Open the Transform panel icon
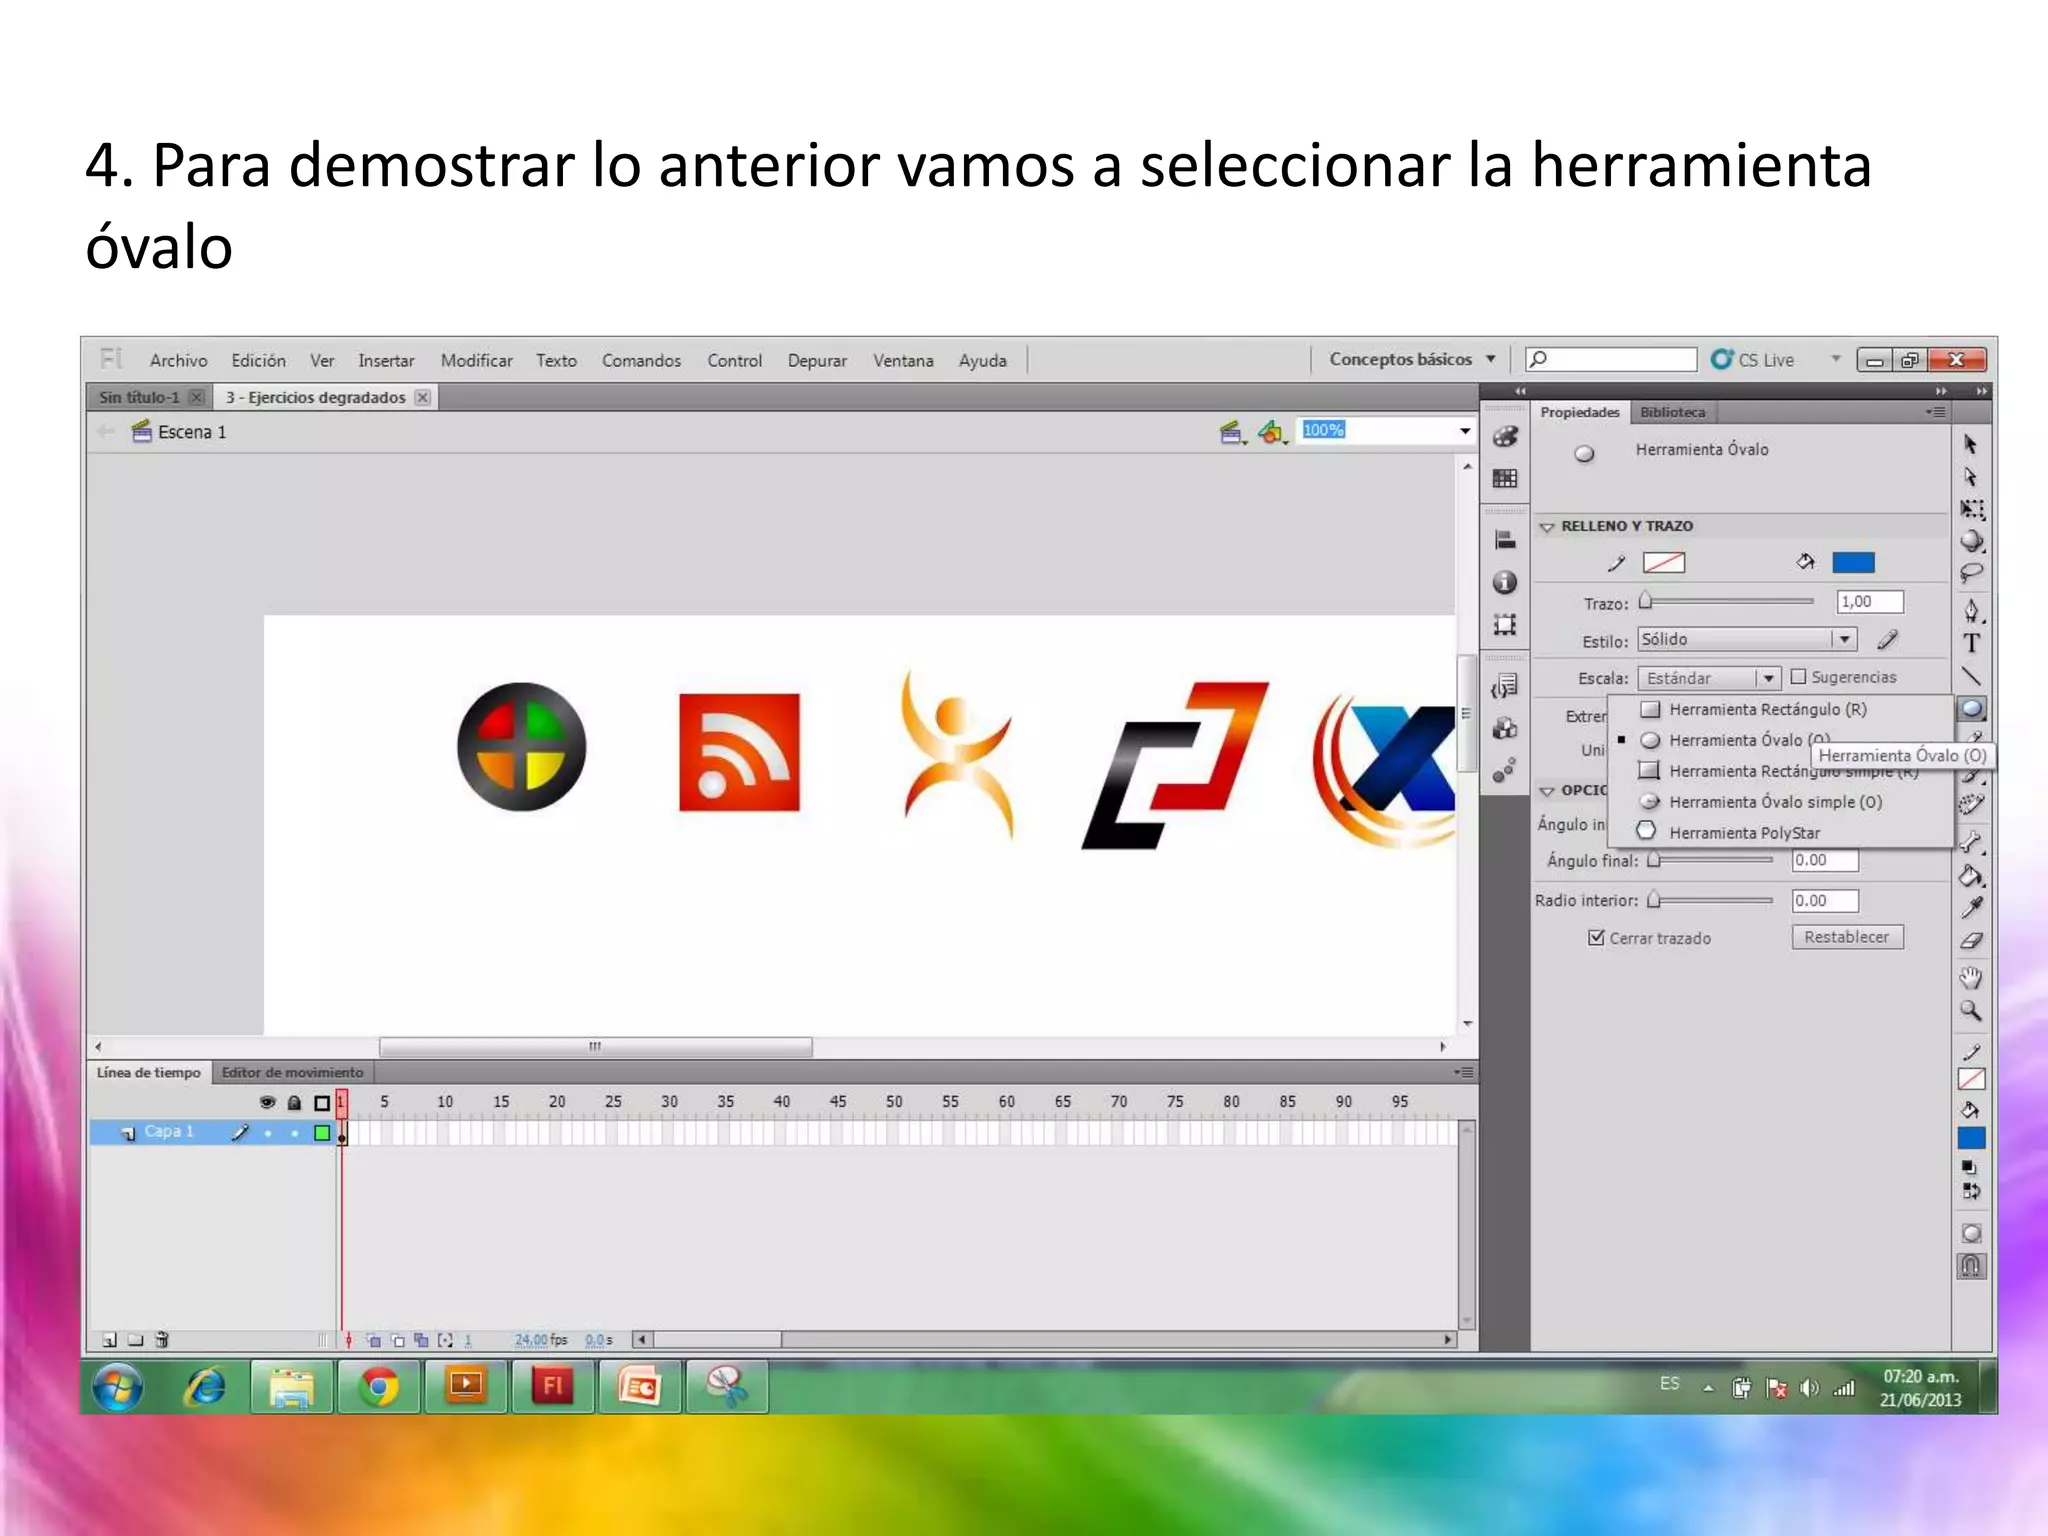Image resolution: width=2048 pixels, height=1536 pixels. [x=1505, y=625]
